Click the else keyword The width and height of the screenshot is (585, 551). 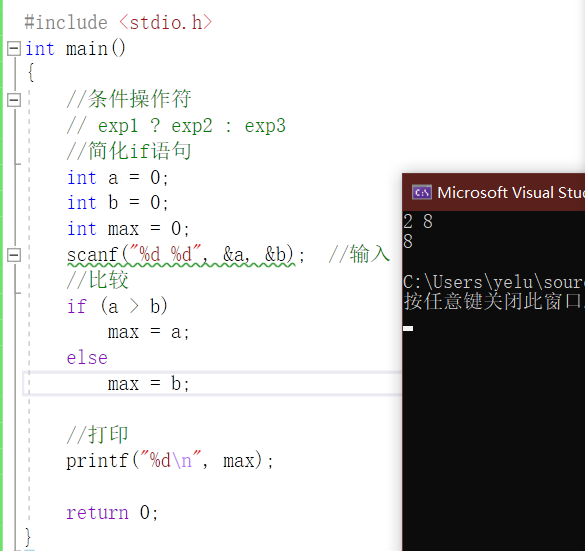[x=87, y=358]
